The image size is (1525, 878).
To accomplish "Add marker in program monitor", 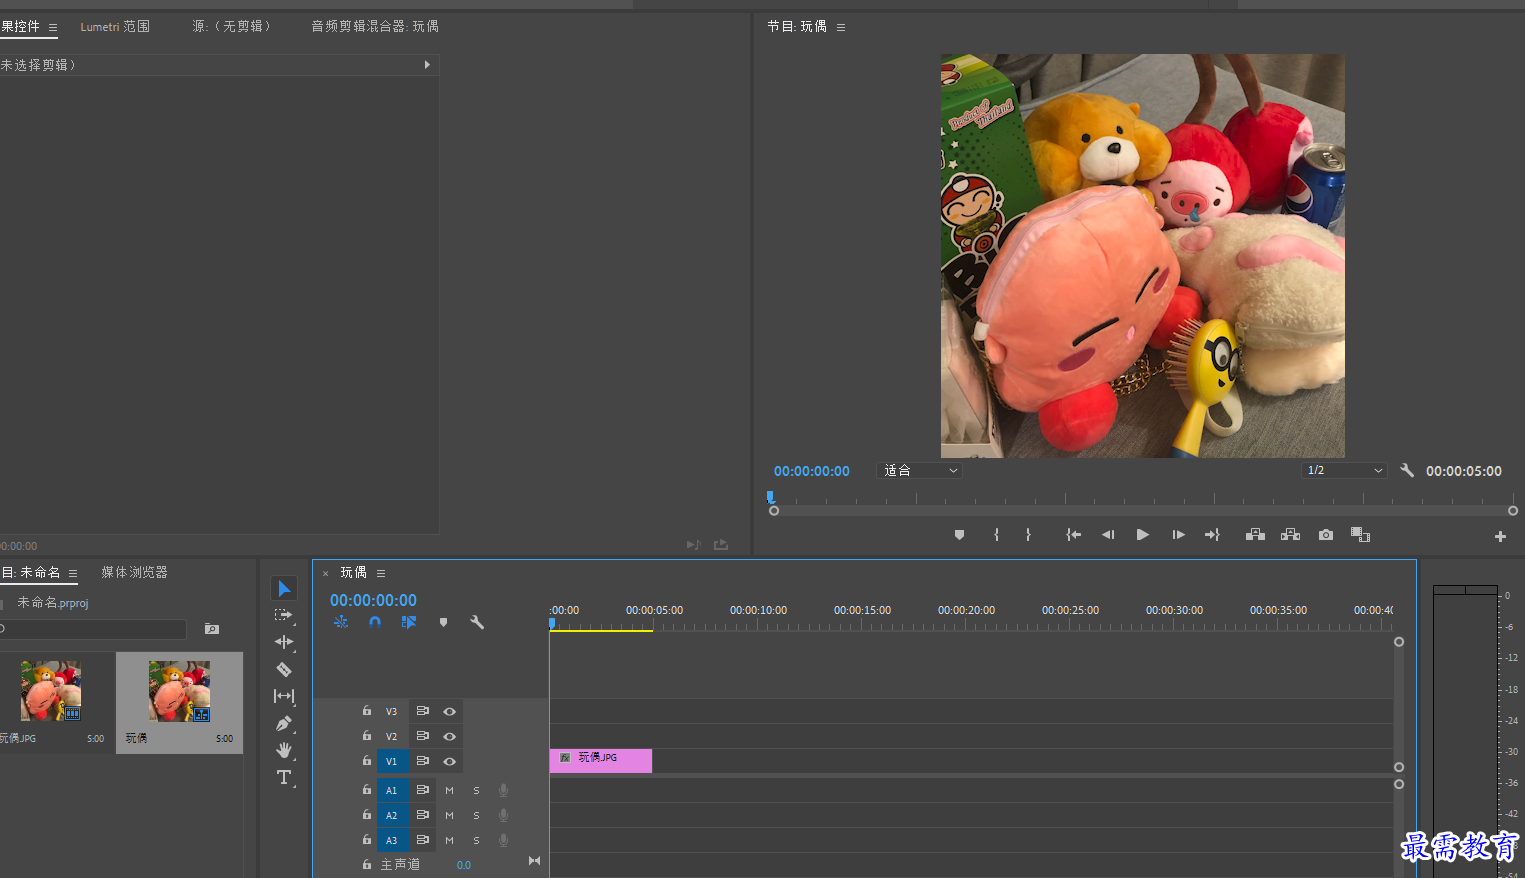I will pyautogui.click(x=959, y=535).
